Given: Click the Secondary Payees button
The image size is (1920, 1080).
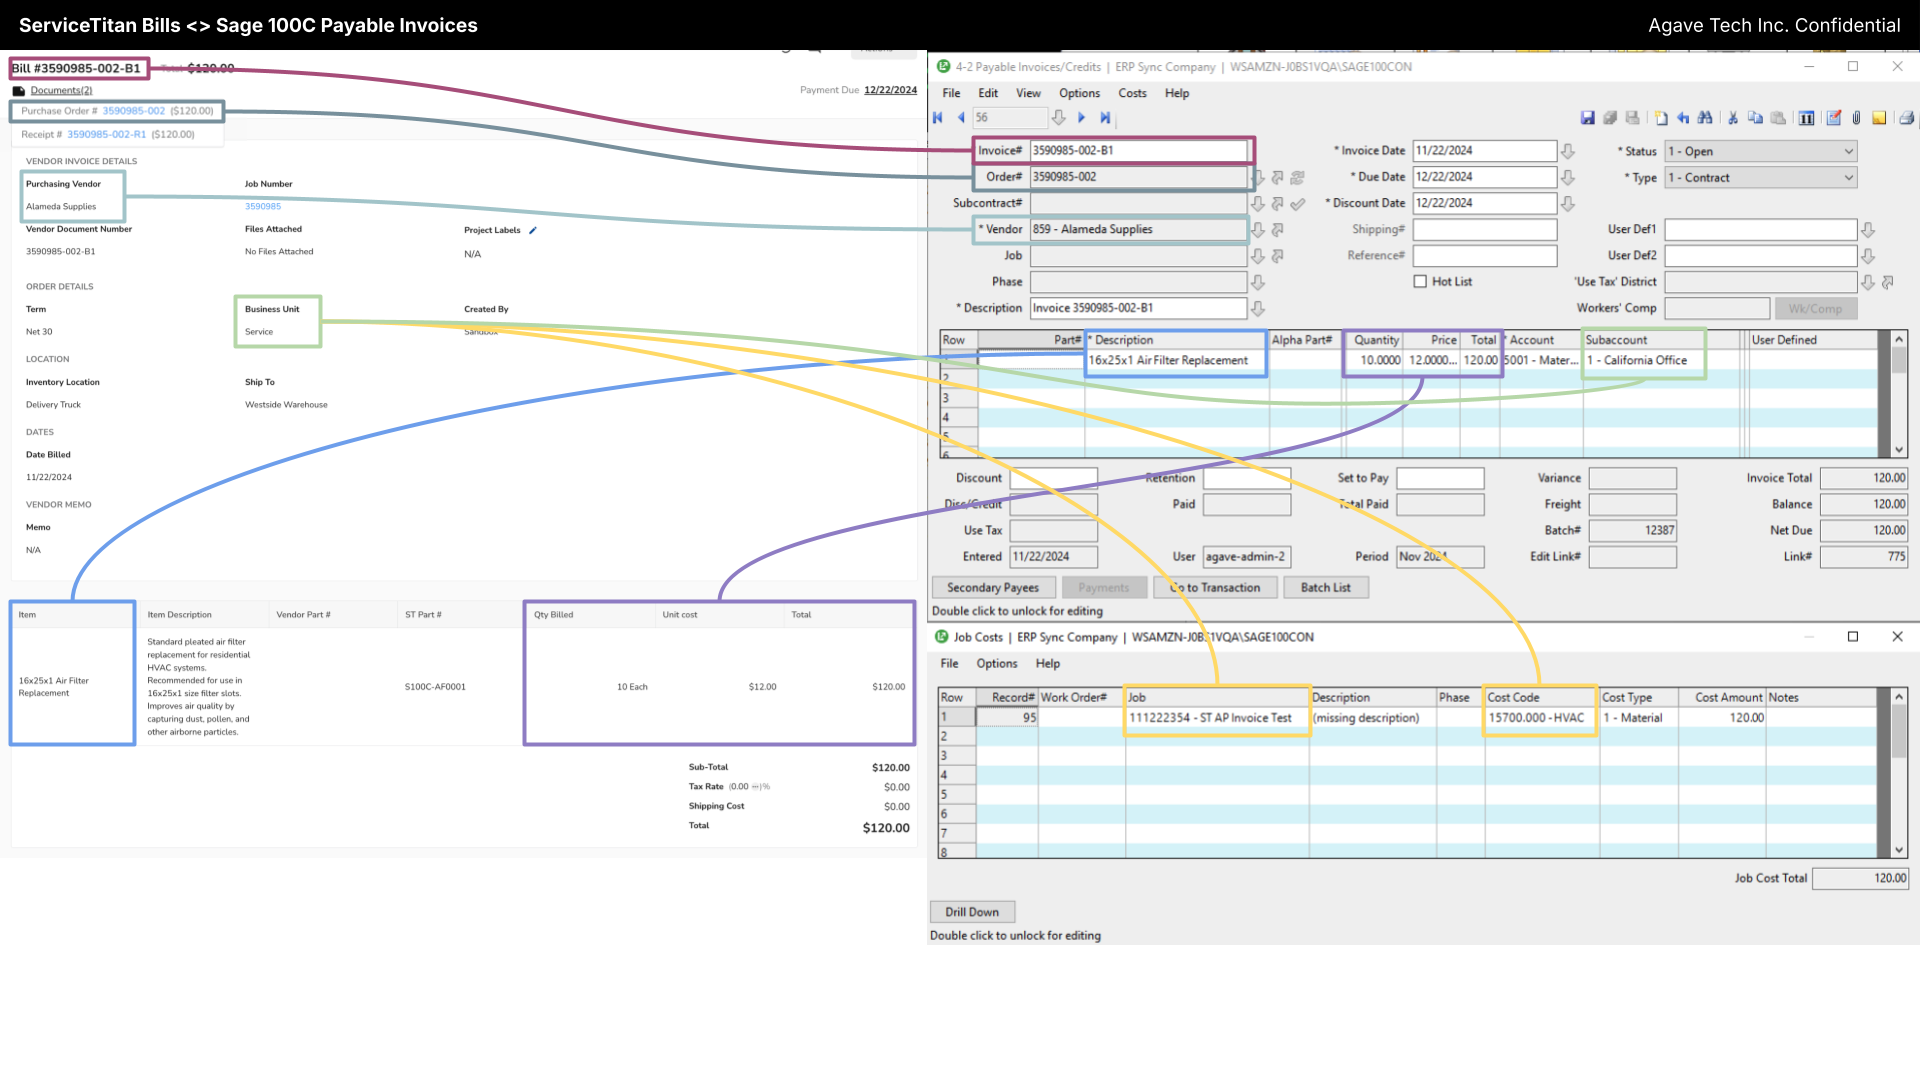Looking at the screenshot, I should tap(993, 588).
